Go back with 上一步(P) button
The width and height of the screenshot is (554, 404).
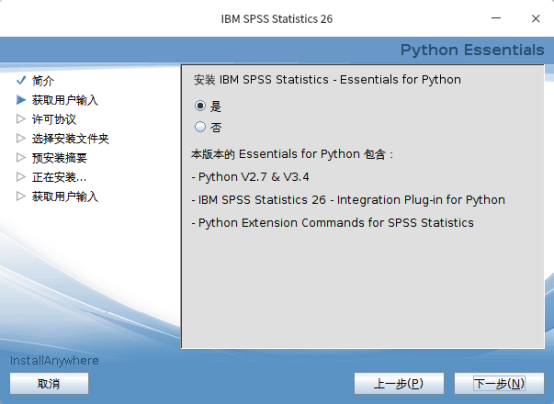(x=399, y=383)
